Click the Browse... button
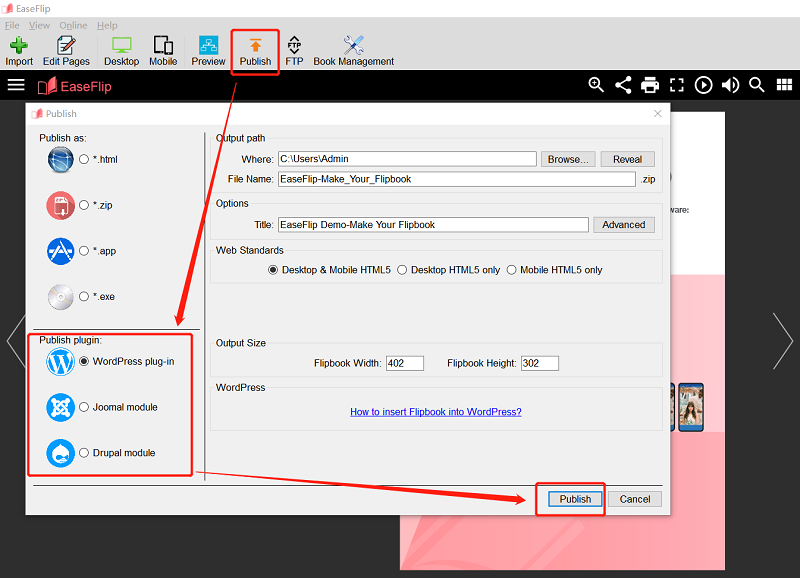Viewport: 800px width, 578px height. [x=568, y=159]
